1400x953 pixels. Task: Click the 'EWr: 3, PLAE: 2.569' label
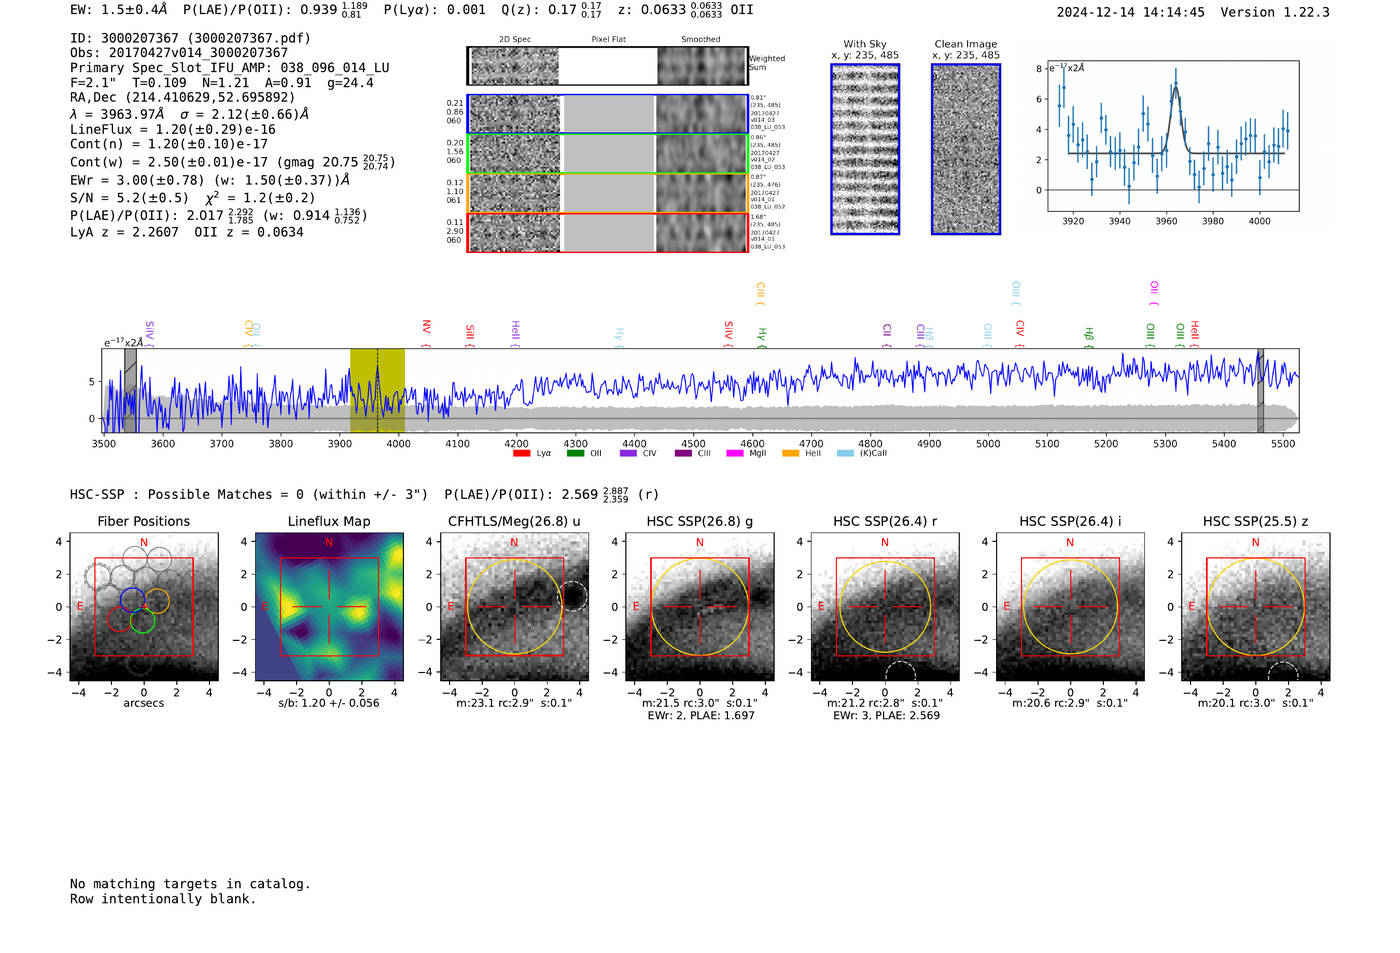coord(886,716)
